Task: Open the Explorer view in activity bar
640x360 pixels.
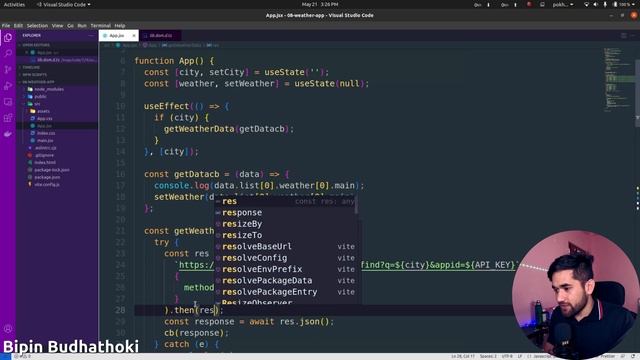Action: [8, 38]
